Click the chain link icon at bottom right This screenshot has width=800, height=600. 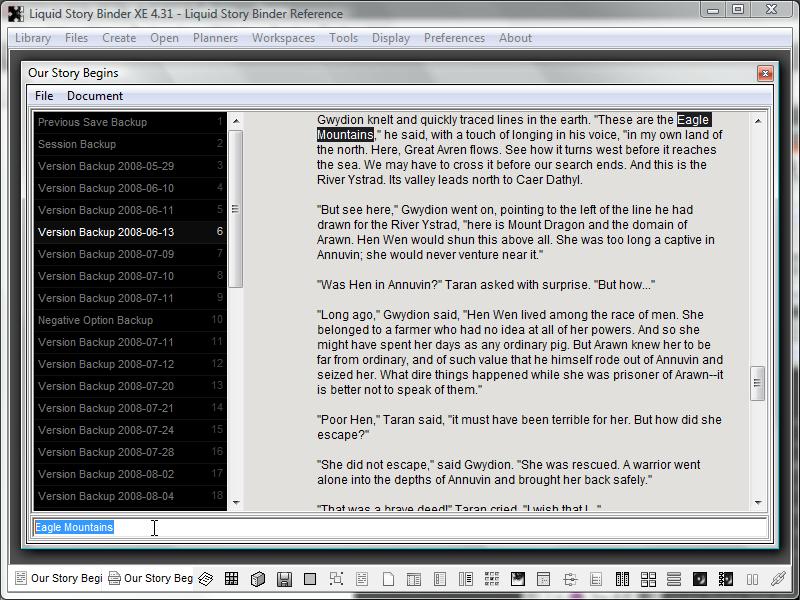pyautogui.click(x=777, y=579)
